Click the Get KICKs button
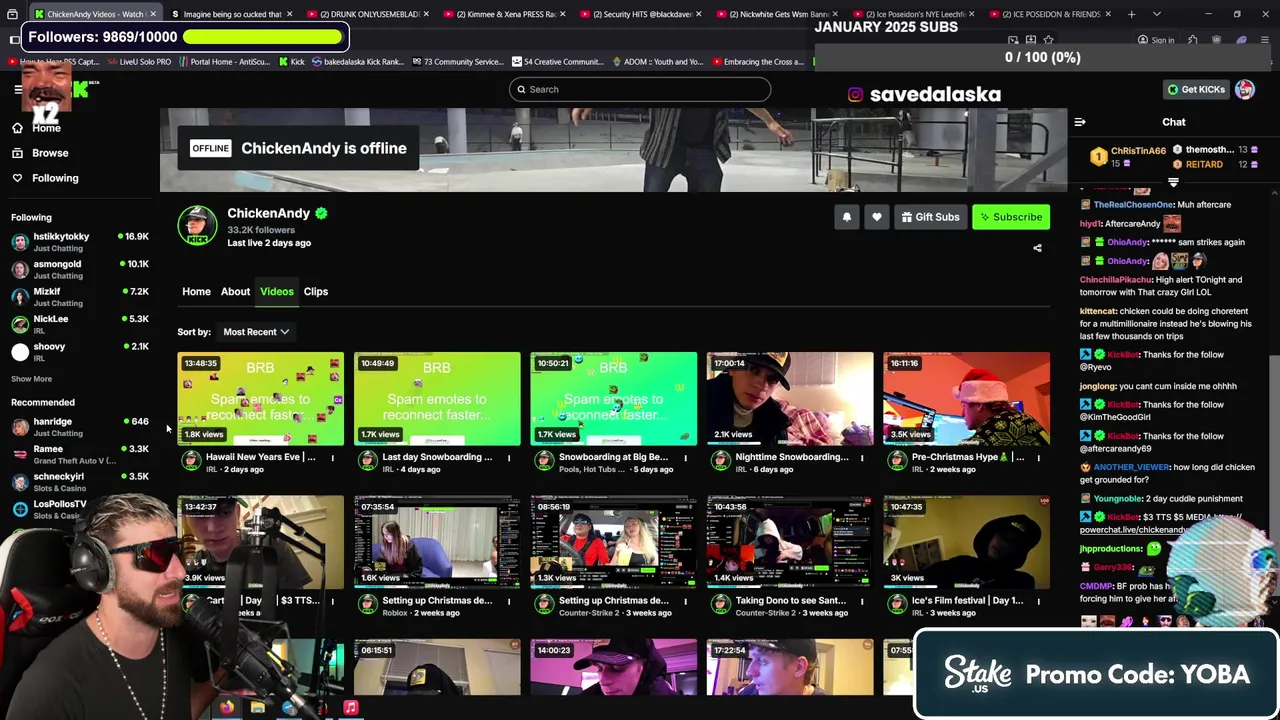 1196,89
